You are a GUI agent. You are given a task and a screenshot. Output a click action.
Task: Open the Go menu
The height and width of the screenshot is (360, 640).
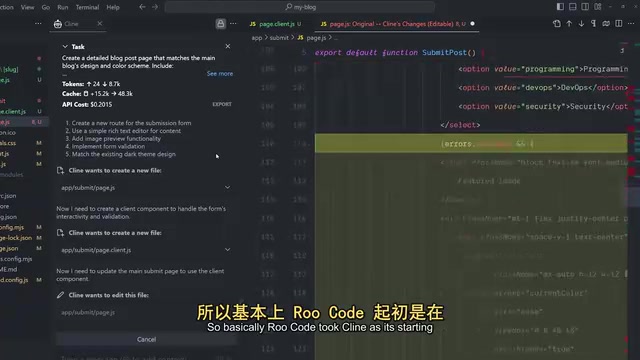[46, 7]
